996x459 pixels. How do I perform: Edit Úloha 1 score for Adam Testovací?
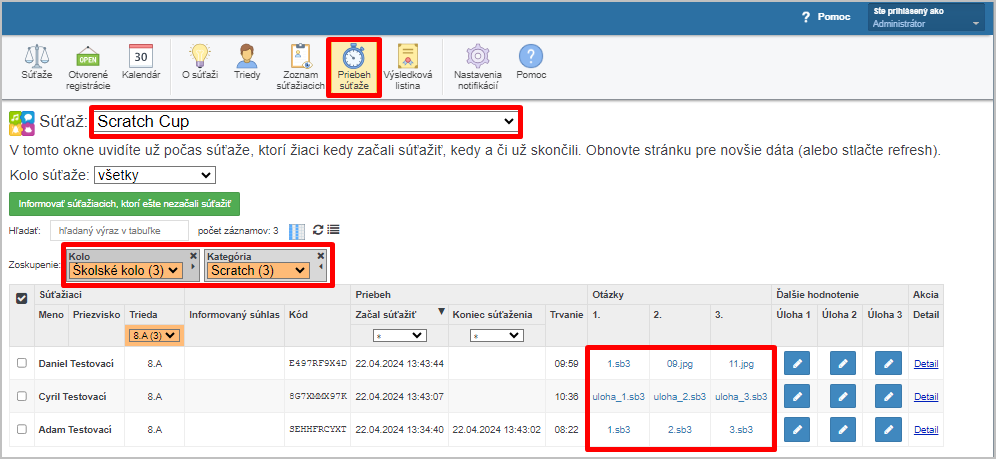[797, 429]
